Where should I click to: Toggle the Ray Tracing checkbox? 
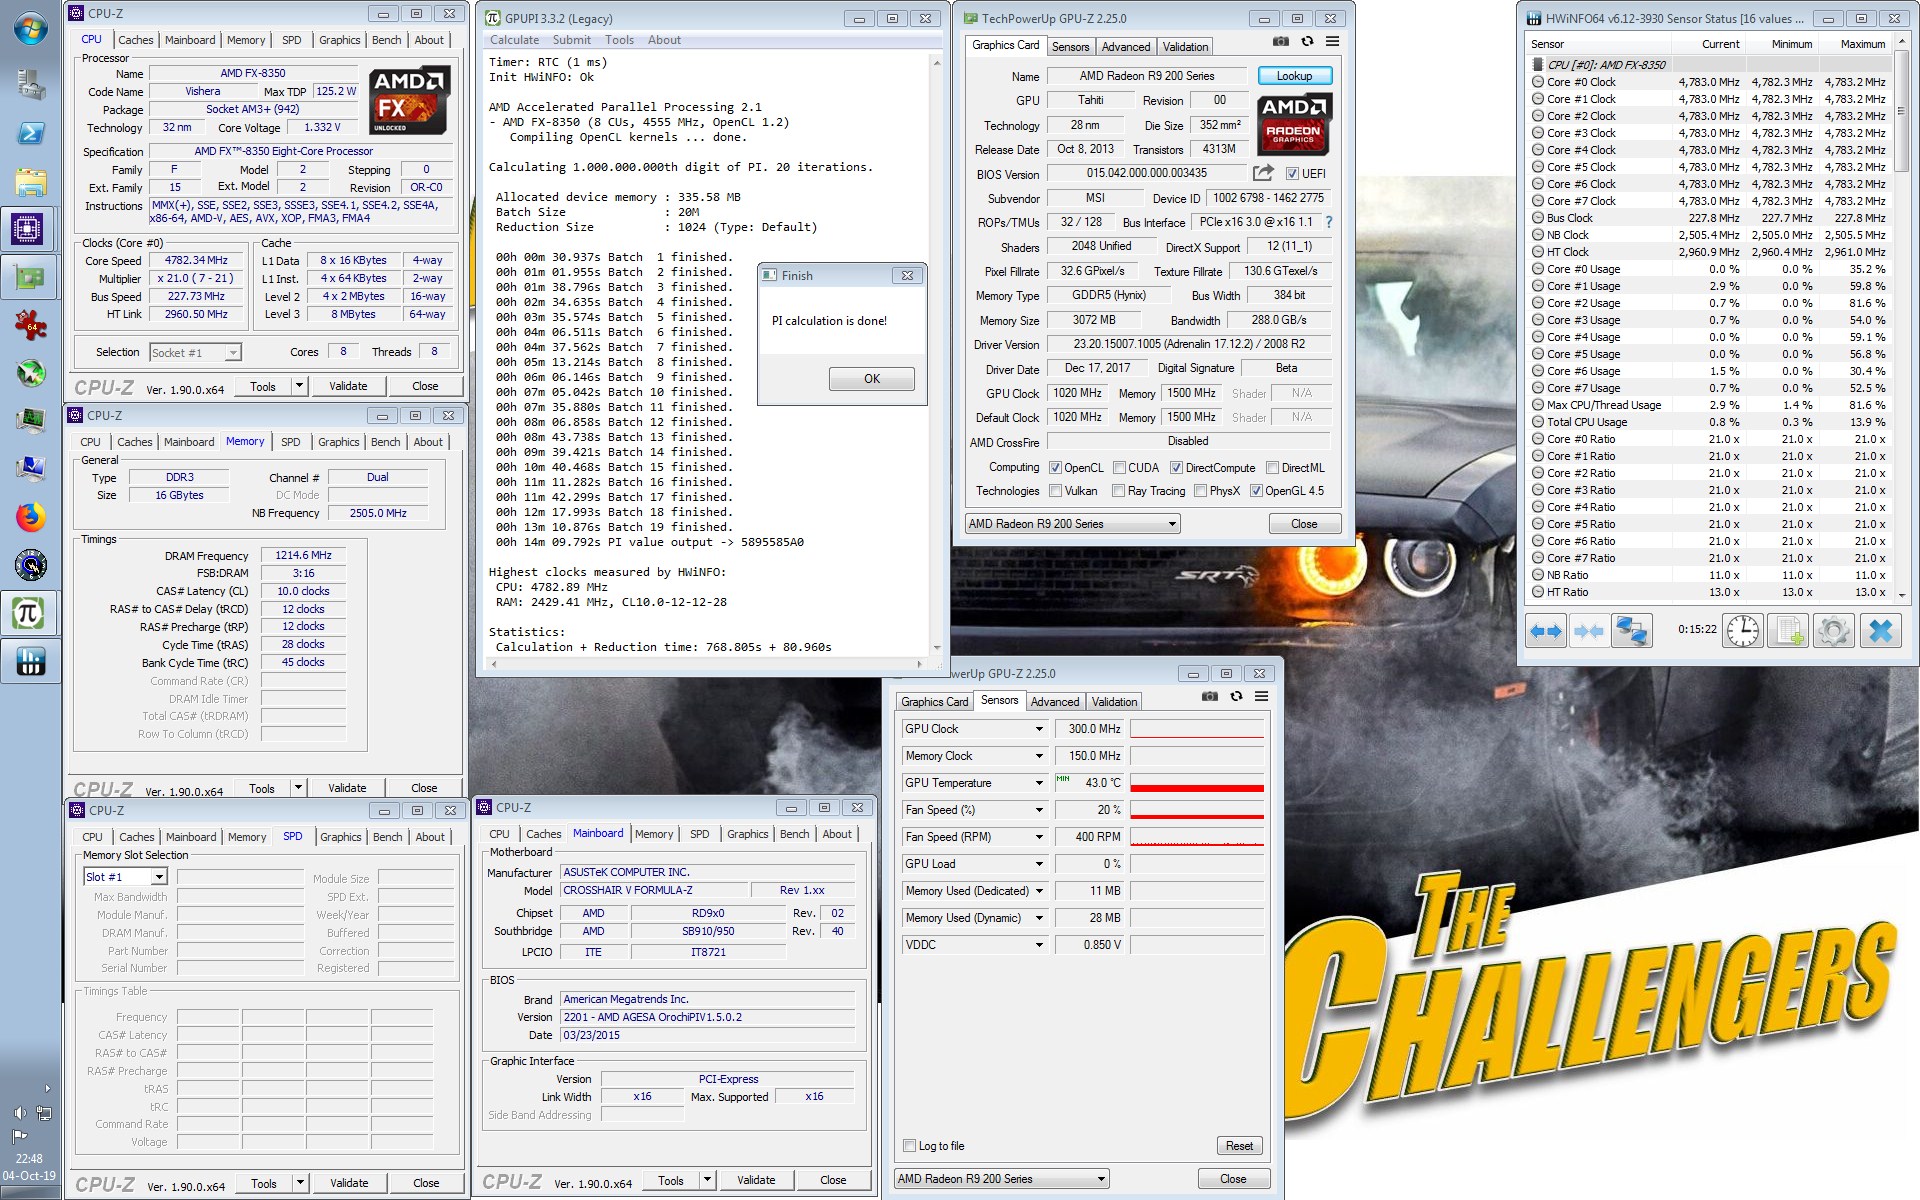point(1119,491)
